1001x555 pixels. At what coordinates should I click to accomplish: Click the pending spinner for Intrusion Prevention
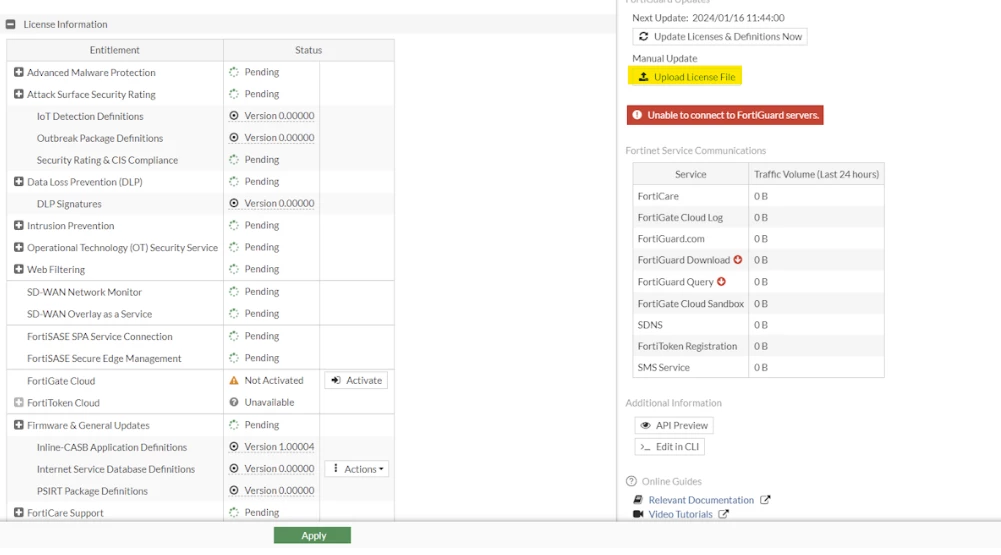[x=234, y=225]
